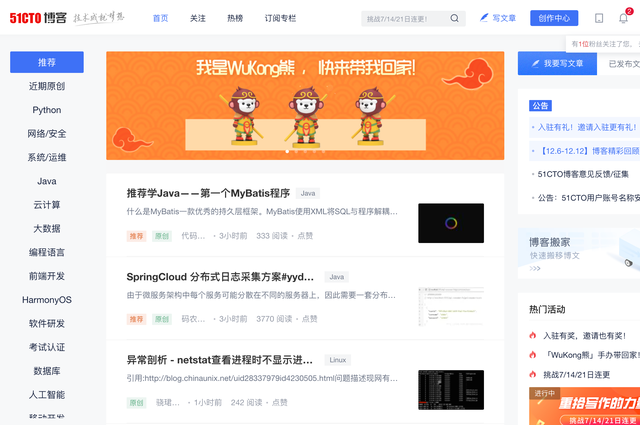Click Java tag on SpringCloud article

[x=336, y=277]
